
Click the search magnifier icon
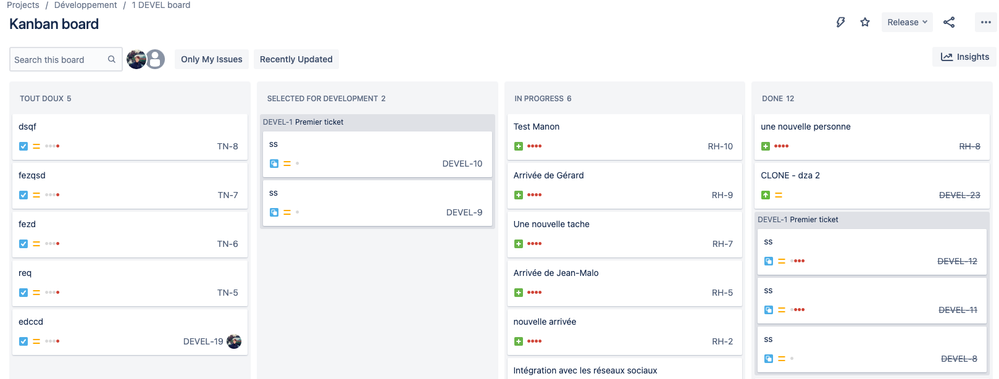point(111,59)
